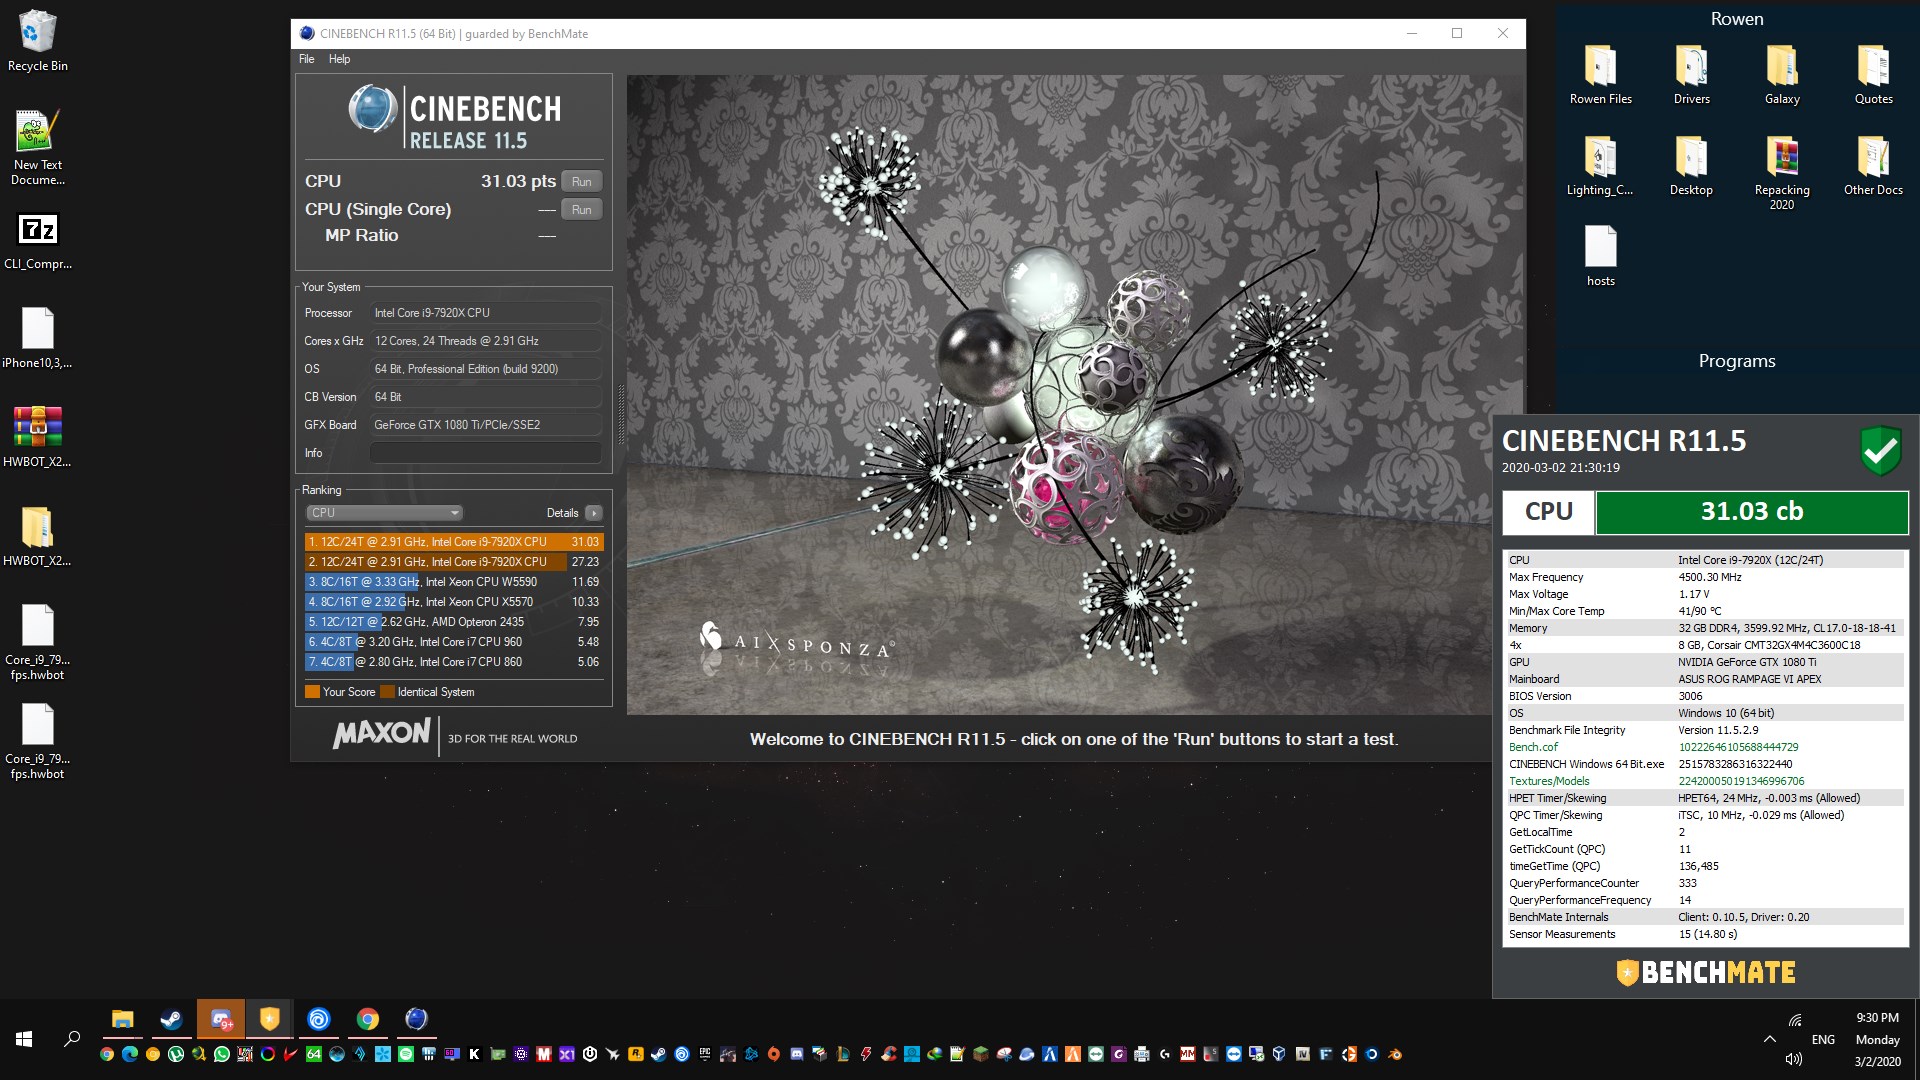
Task: Open Drivers folder
Action: click(x=1691, y=75)
